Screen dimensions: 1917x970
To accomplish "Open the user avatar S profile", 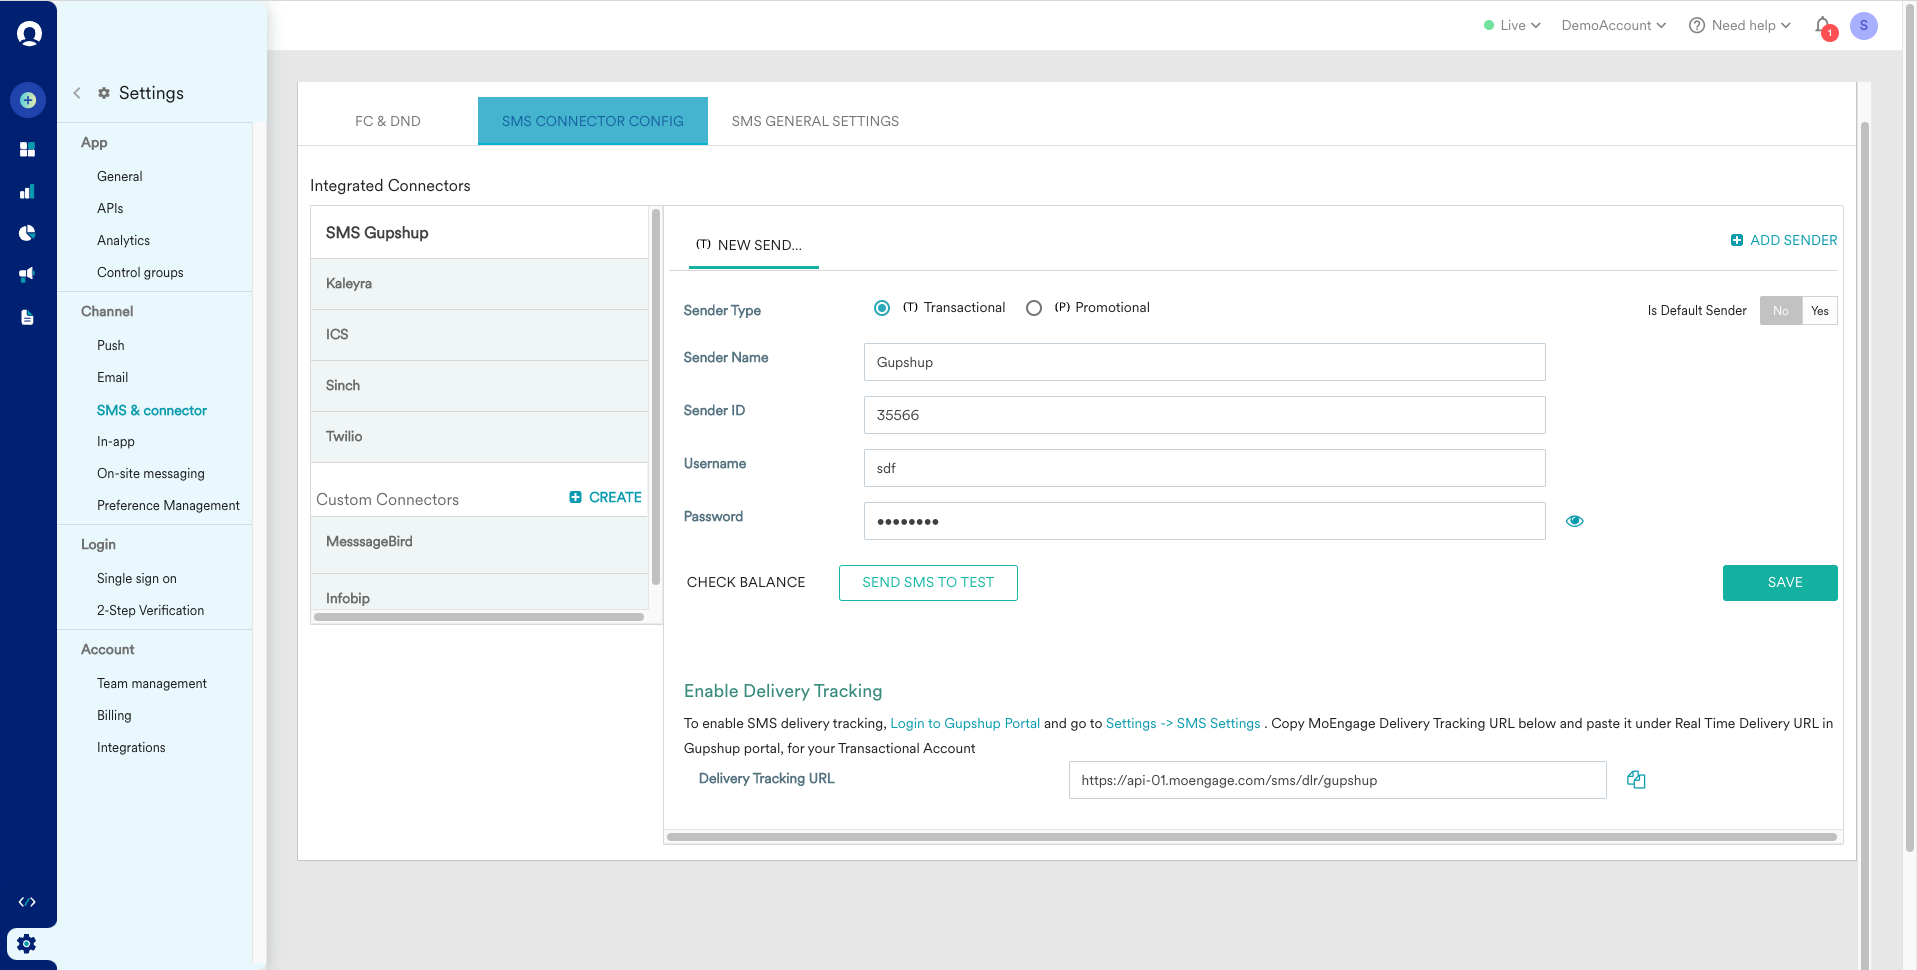I will 1863,26.
